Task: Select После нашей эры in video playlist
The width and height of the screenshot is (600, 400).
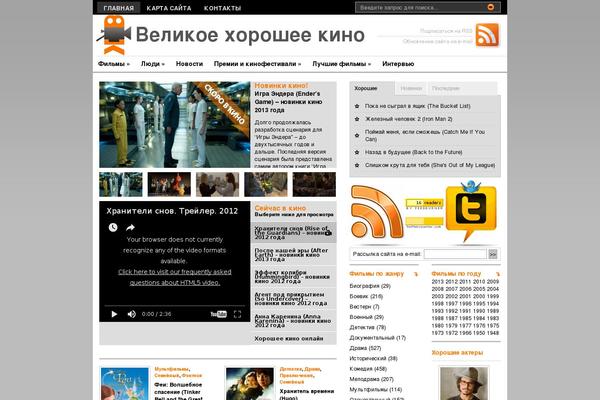Action: [293, 255]
